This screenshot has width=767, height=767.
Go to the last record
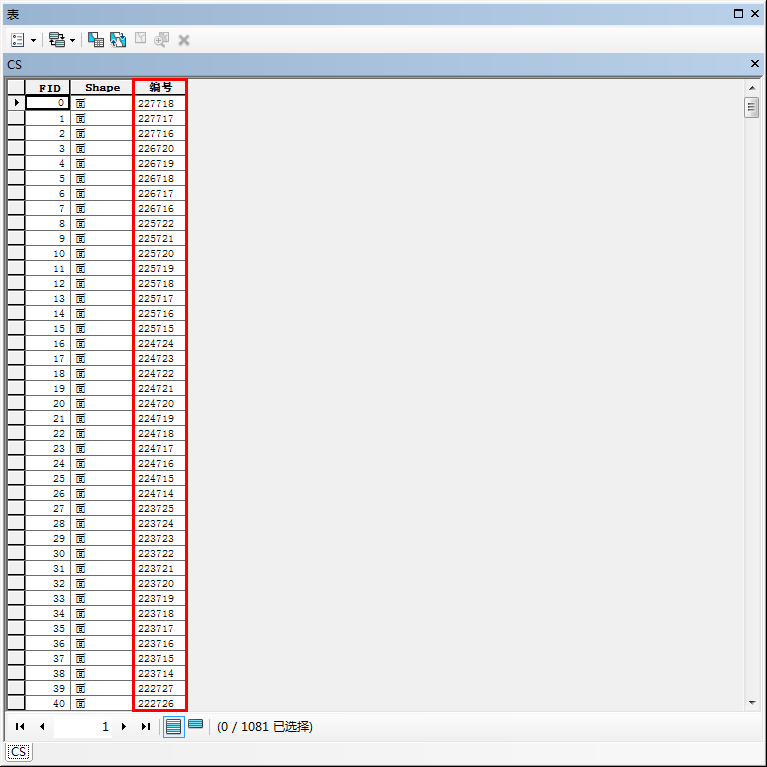point(146,726)
